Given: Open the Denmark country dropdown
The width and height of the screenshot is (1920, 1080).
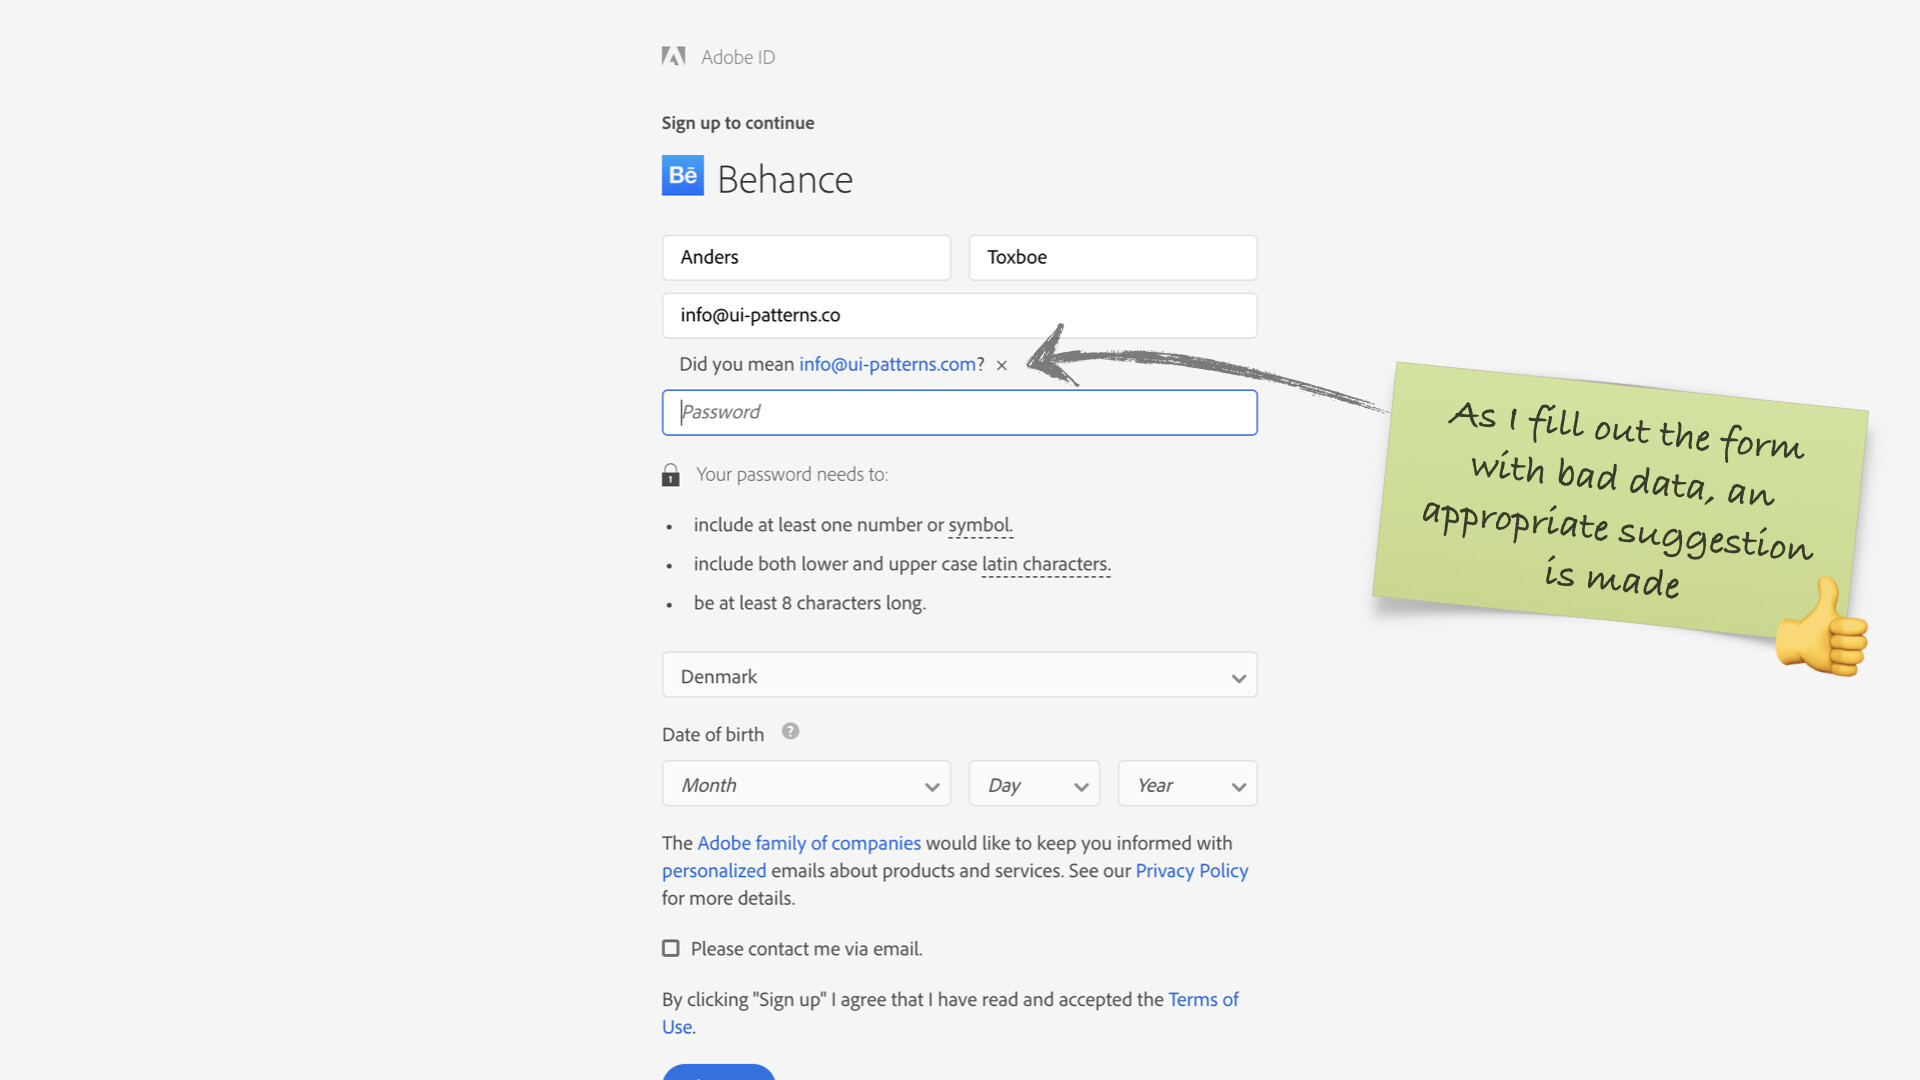Looking at the screenshot, I should pos(959,676).
